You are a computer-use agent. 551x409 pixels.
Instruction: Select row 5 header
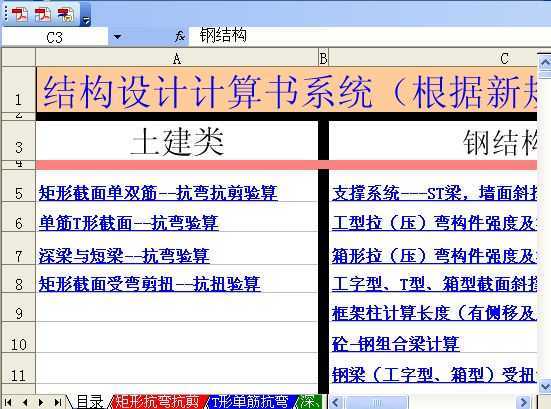point(19,187)
